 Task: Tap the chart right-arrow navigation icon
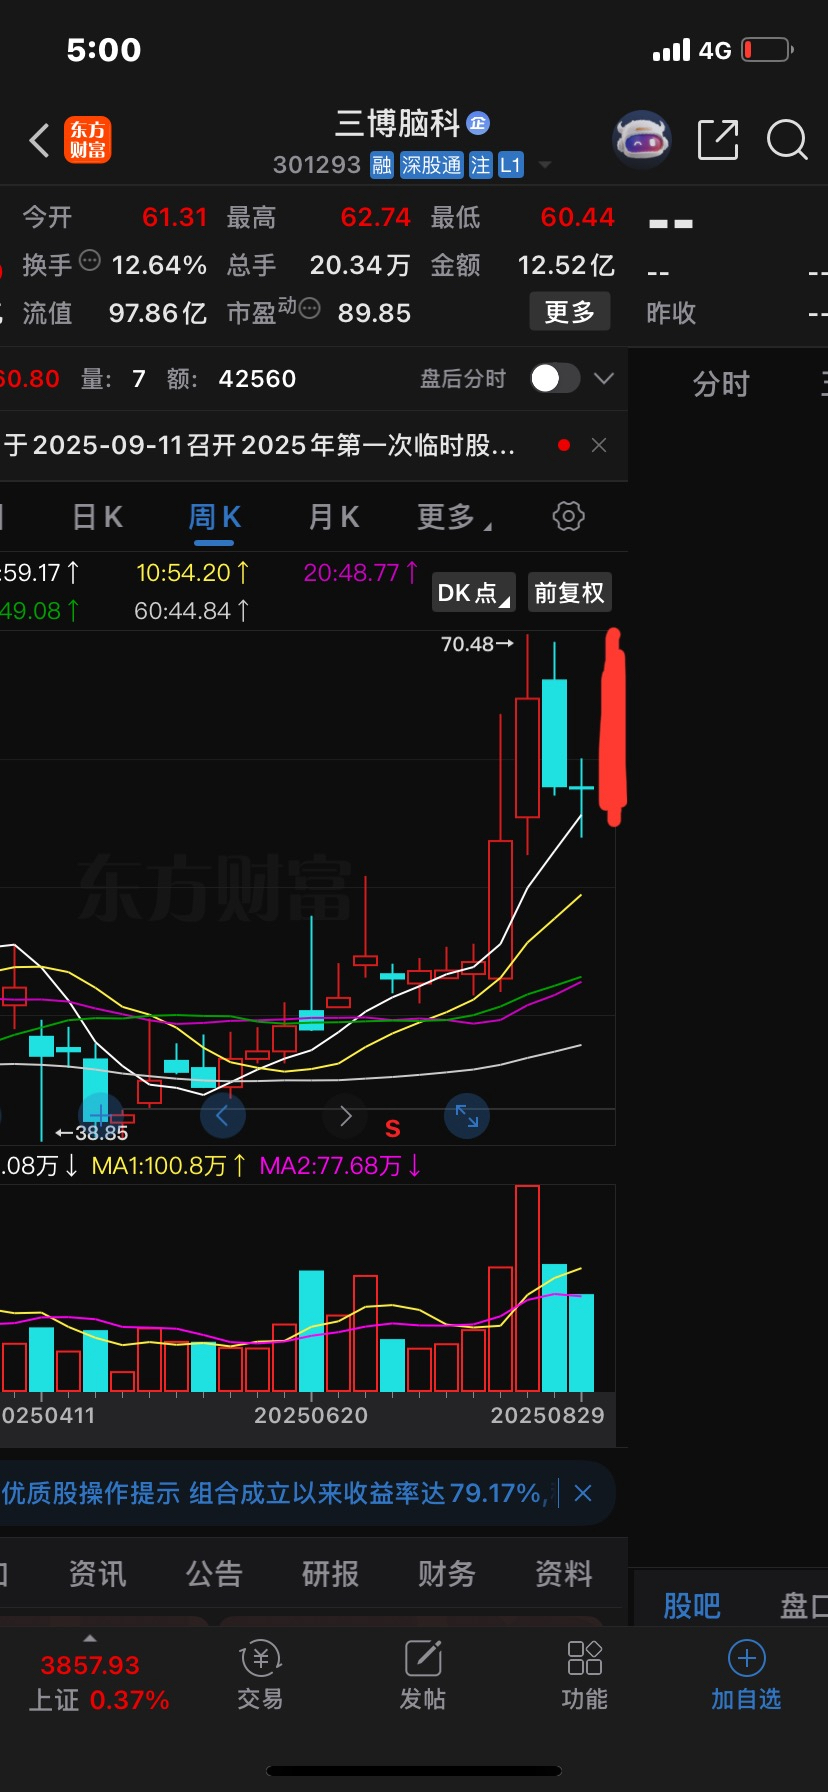coord(345,1115)
